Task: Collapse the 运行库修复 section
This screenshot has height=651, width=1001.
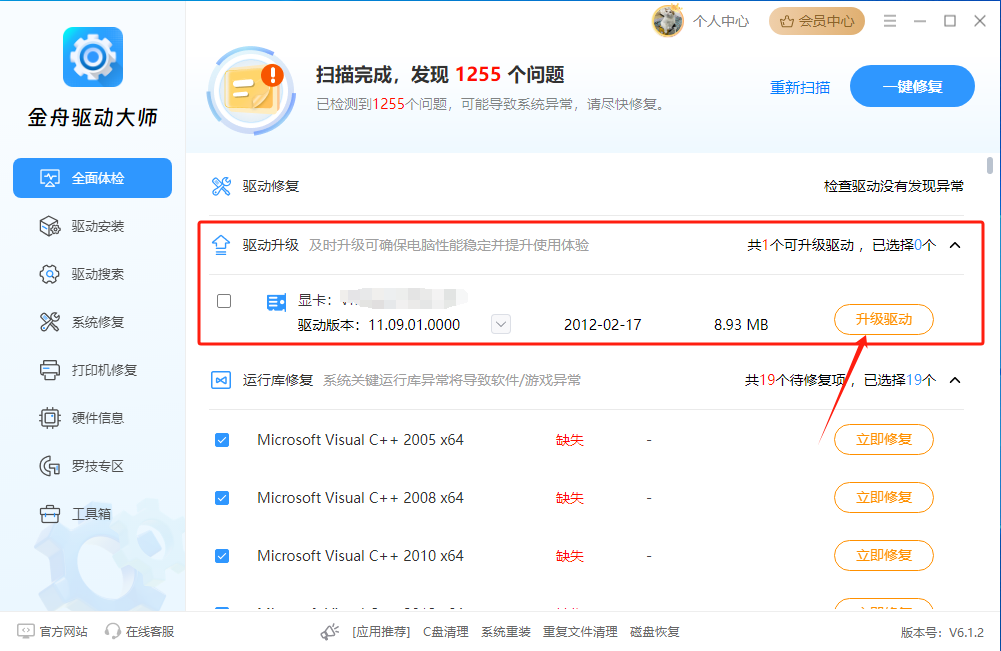Action: [x=955, y=380]
